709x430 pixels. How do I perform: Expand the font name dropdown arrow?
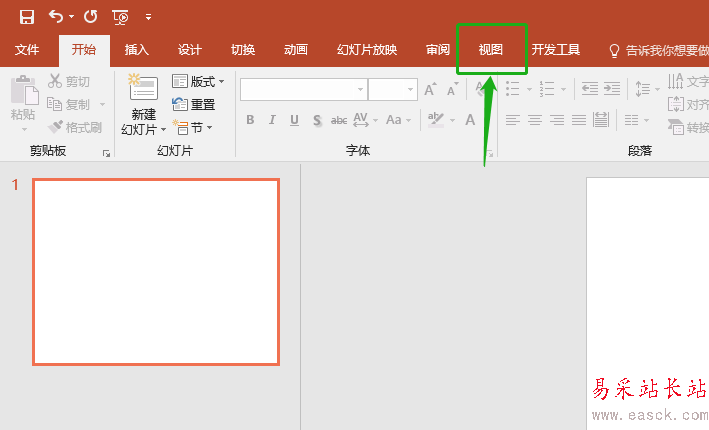(x=360, y=90)
